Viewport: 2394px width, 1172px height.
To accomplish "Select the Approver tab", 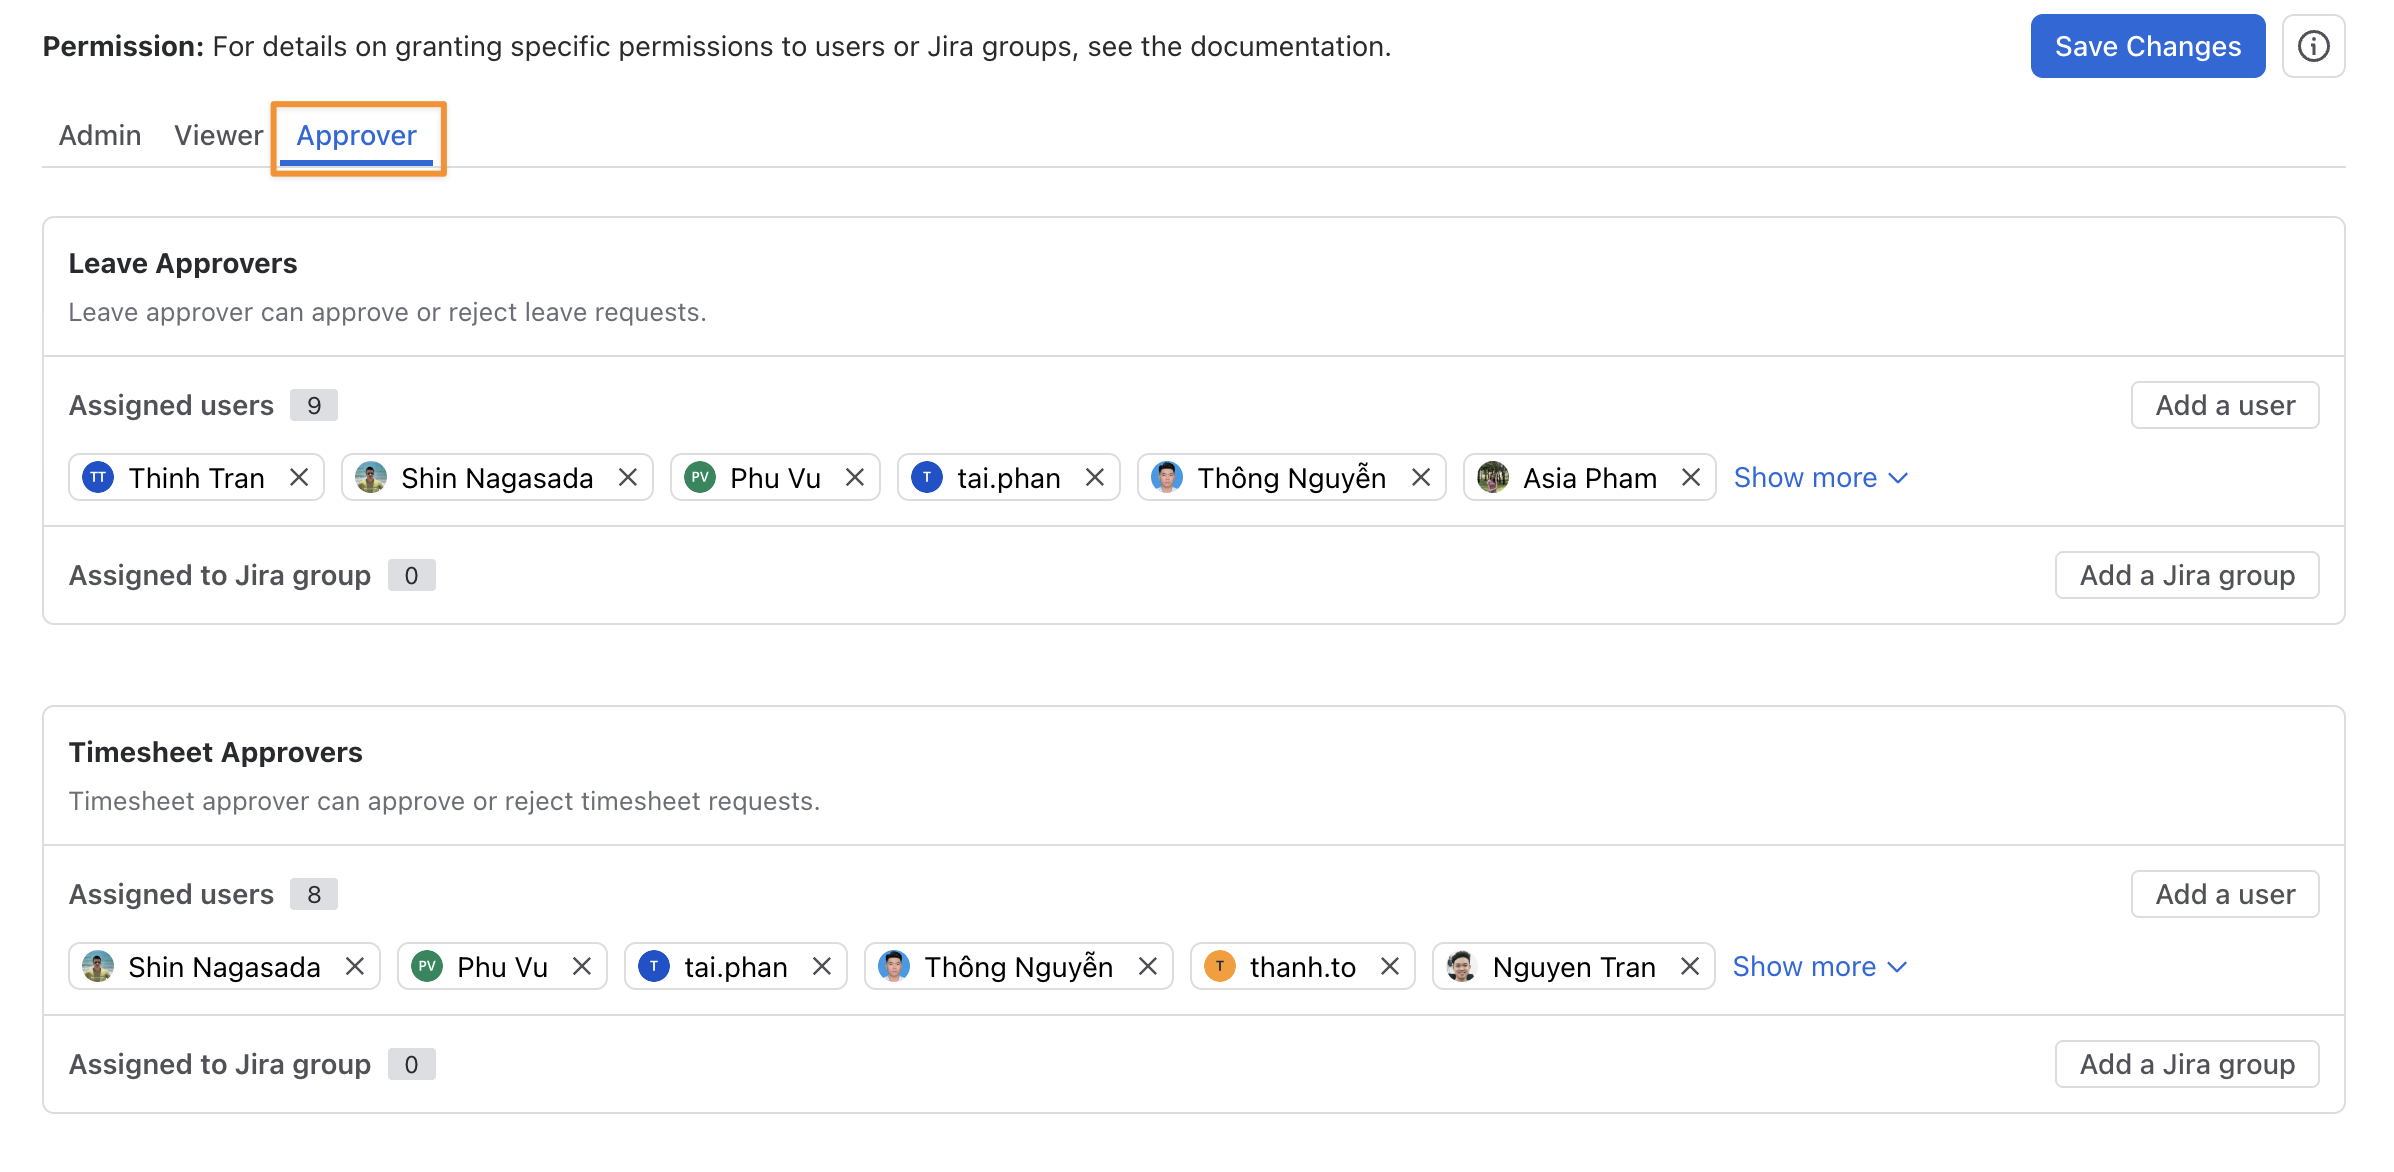I will pyautogui.click(x=357, y=135).
